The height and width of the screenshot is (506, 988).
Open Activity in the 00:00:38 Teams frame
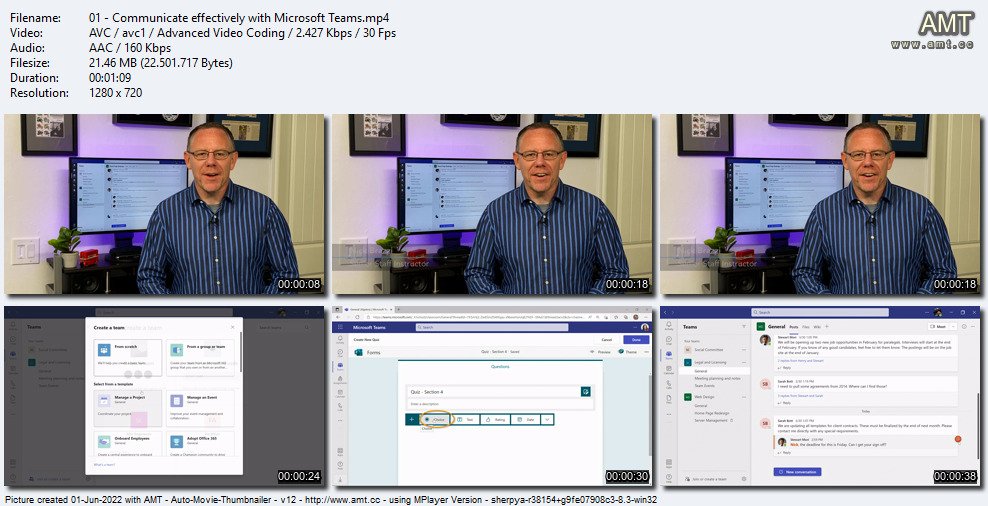[669, 326]
